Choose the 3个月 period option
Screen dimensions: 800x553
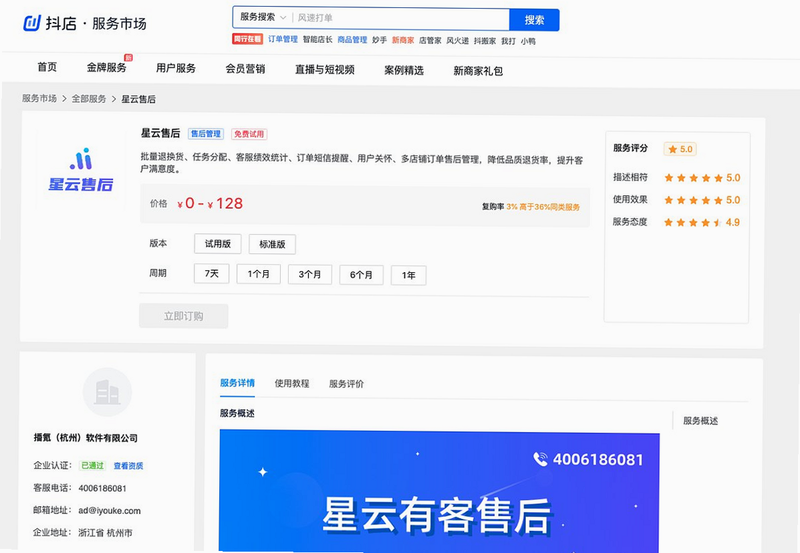coord(310,275)
